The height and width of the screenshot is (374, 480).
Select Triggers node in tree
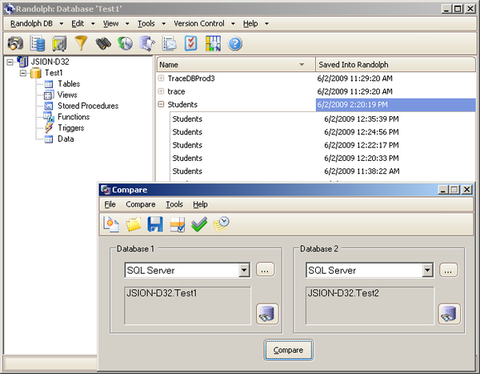click(71, 128)
